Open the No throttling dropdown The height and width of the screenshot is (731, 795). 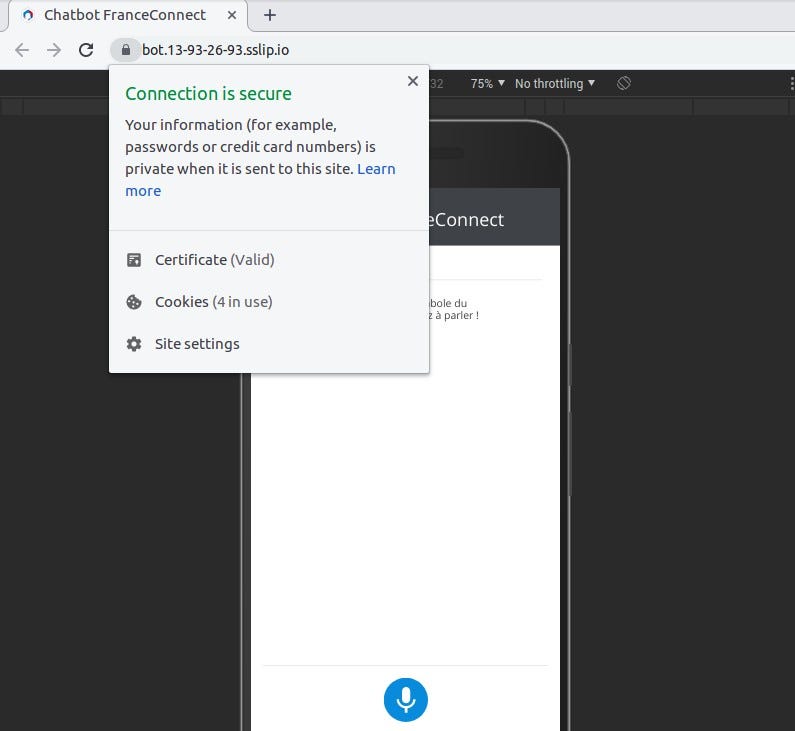click(x=555, y=83)
